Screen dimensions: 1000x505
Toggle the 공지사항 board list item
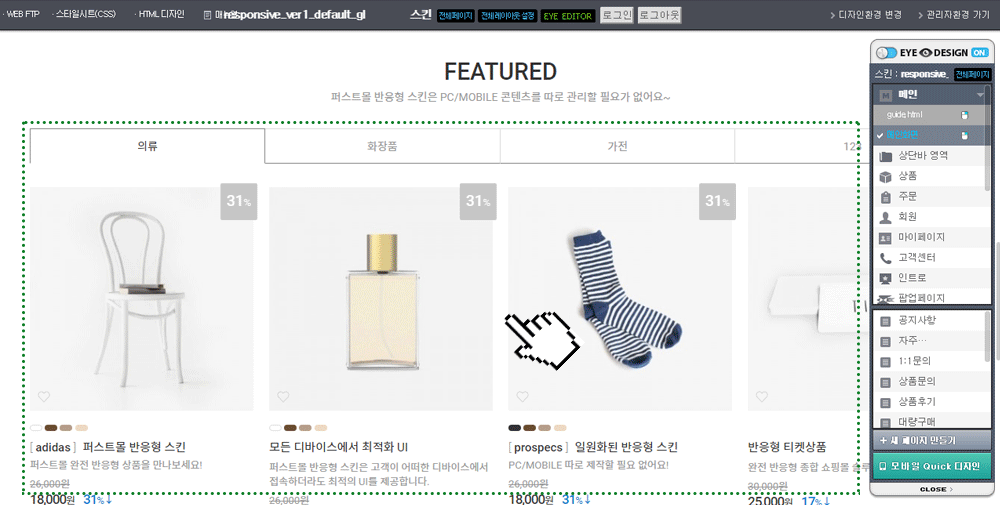coord(930,320)
